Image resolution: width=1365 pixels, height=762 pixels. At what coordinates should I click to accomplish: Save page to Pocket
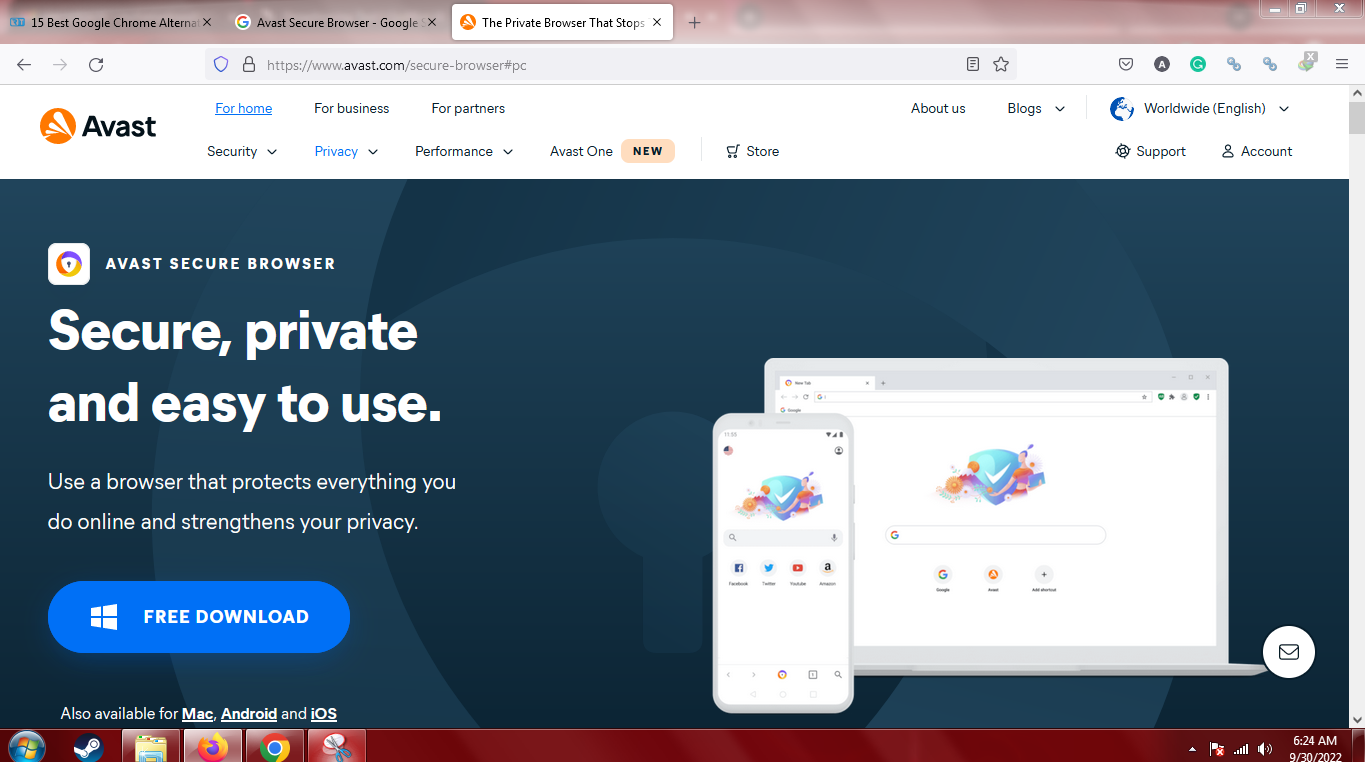[x=1126, y=64]
